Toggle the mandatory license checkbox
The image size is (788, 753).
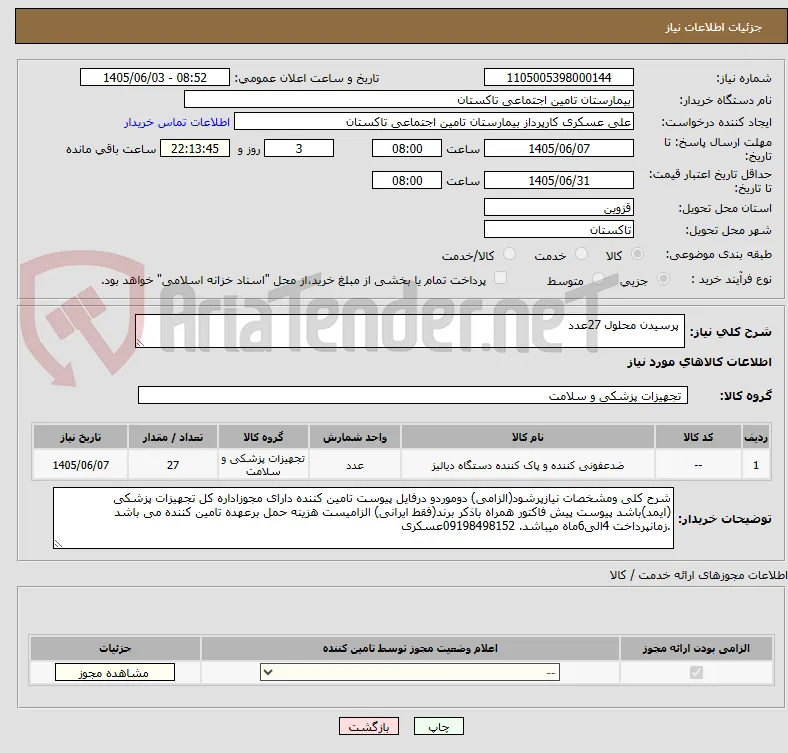pyautogui.click(x=696, y=673)
